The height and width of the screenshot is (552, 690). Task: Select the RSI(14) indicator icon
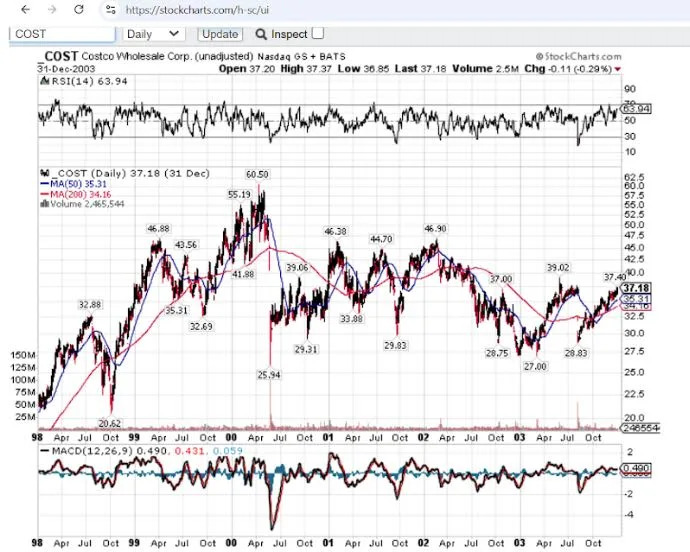click(44, 81)
